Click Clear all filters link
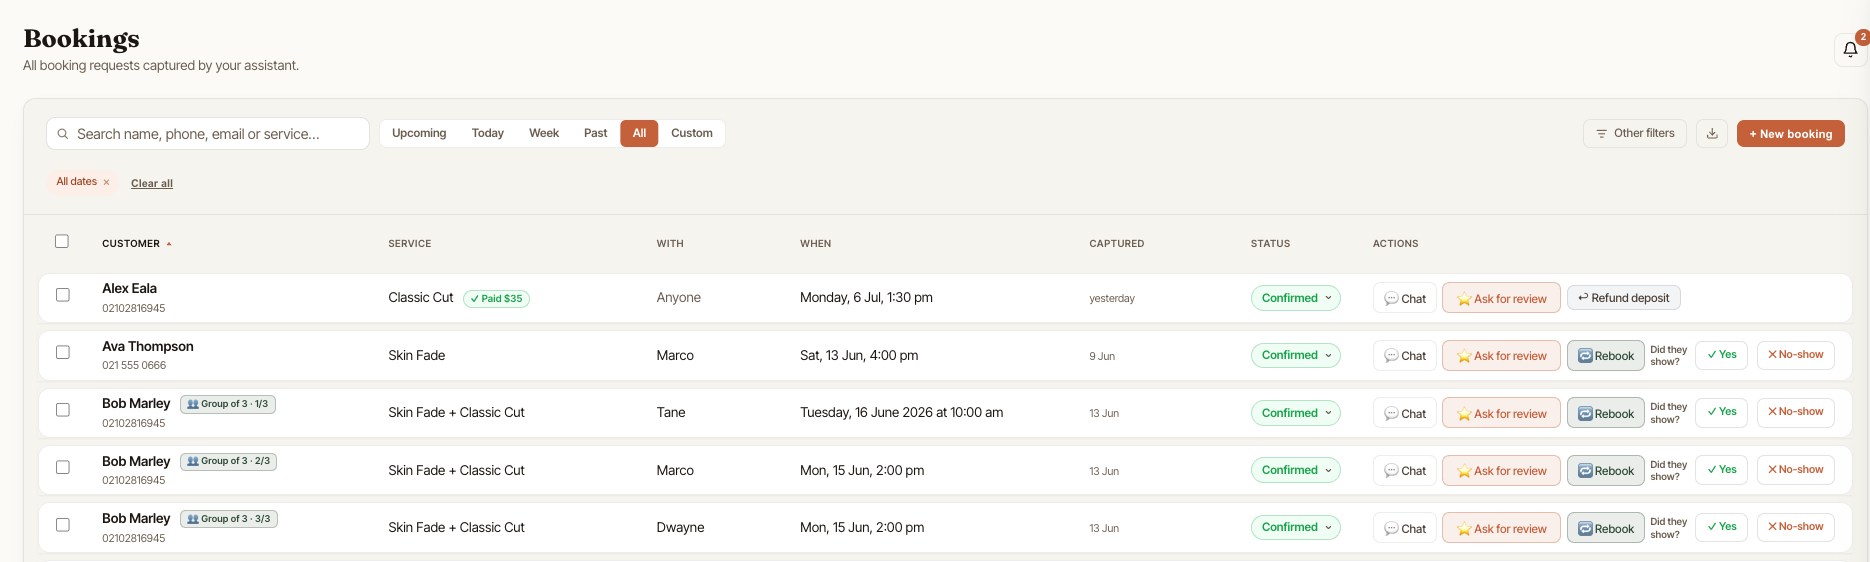Screen dimensions: 1870x562 click(x=152, y=183)
